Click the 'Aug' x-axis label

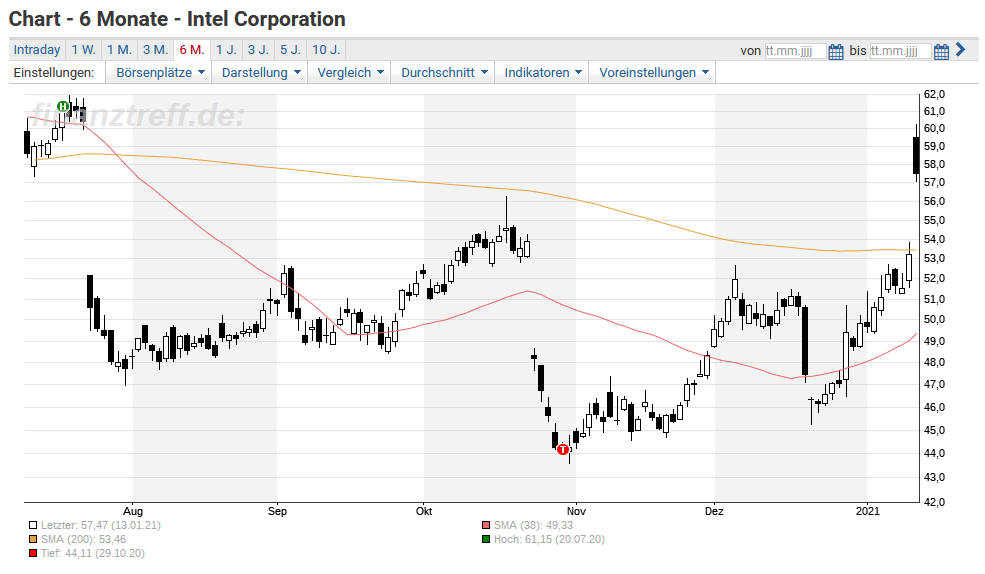(133, 511)
